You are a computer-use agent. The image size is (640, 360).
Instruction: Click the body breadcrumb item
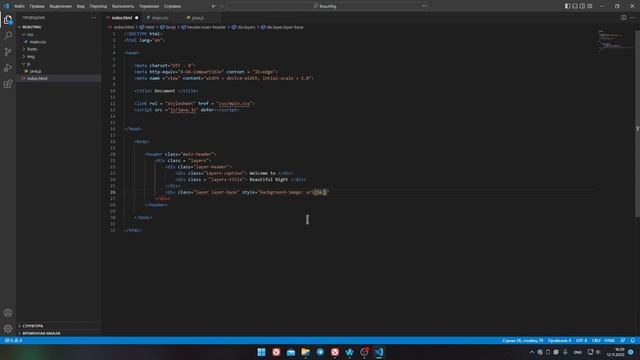[168, 27]
